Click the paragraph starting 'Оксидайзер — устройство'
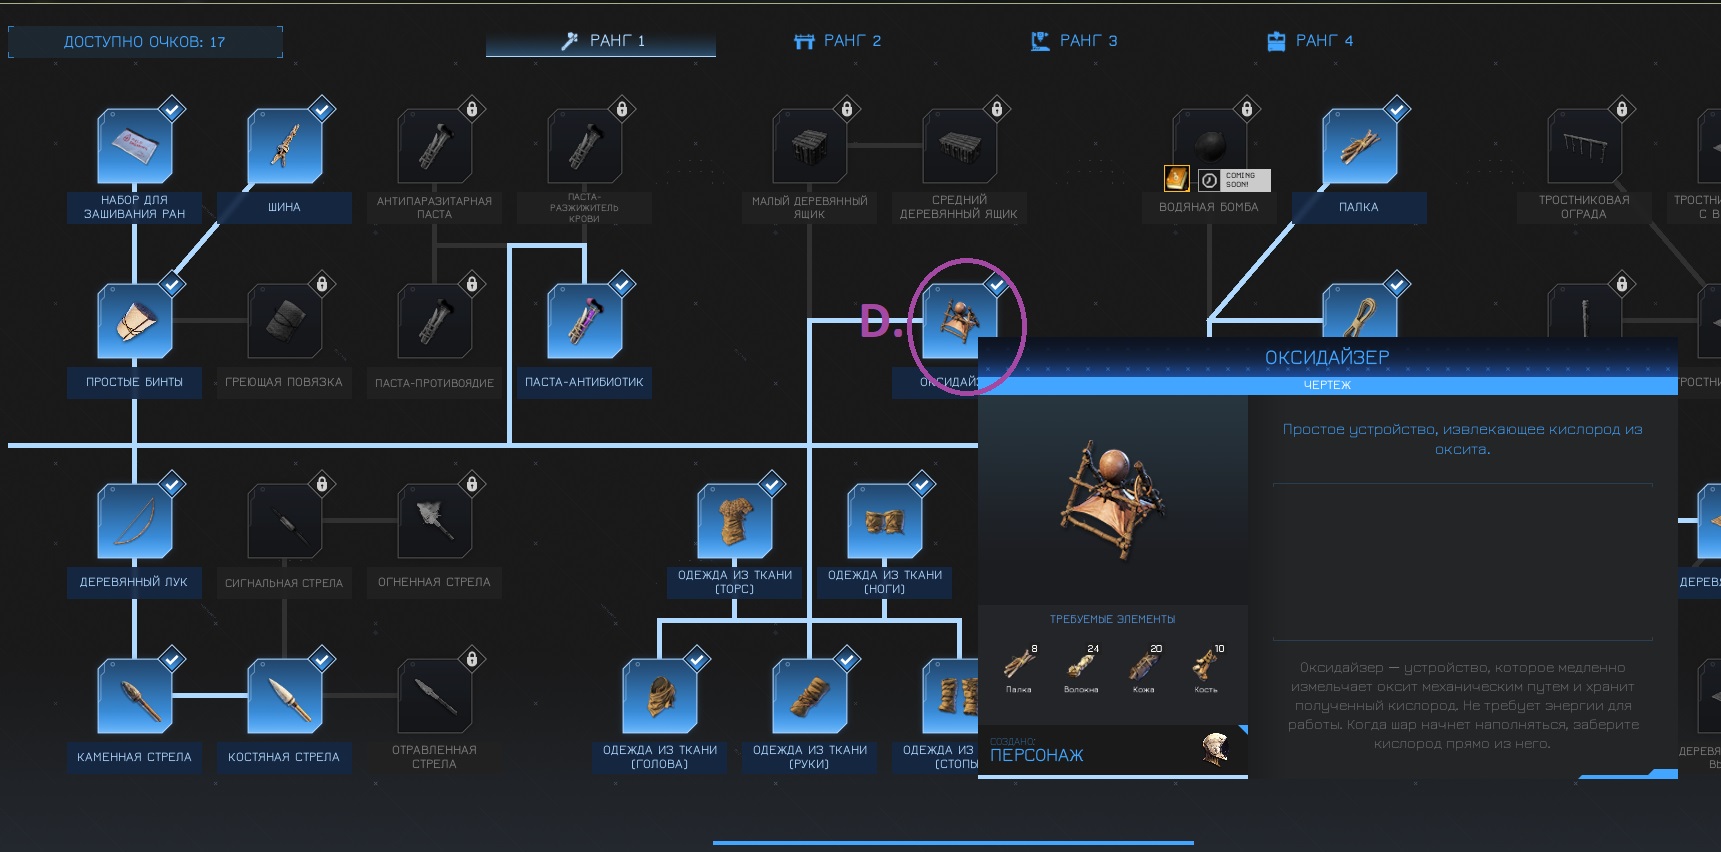The image size is (1721, 852). tap(1462, 705)
